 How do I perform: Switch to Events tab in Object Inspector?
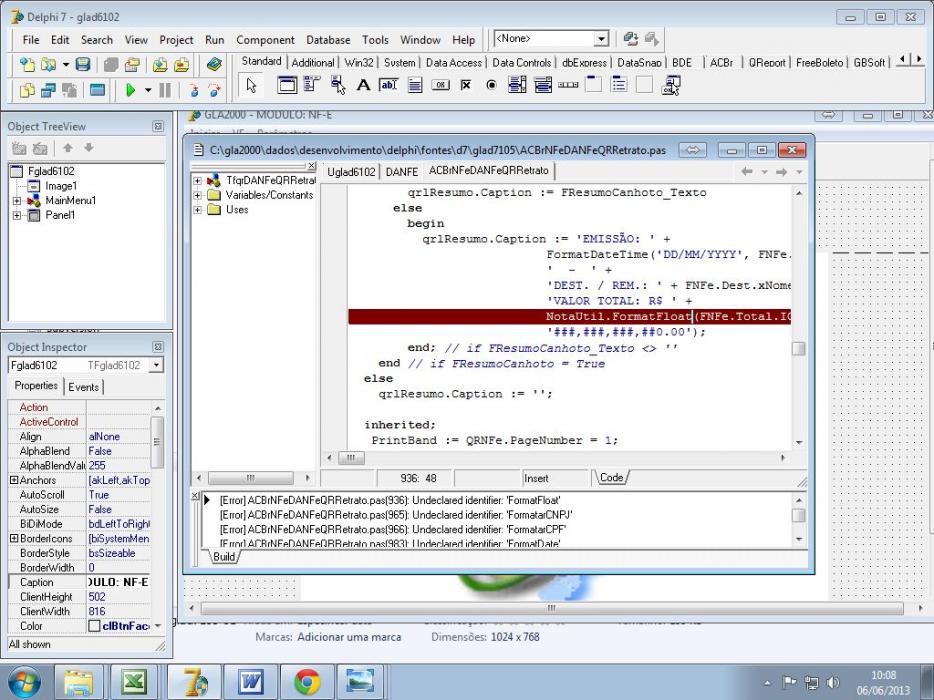pos(83,387)
